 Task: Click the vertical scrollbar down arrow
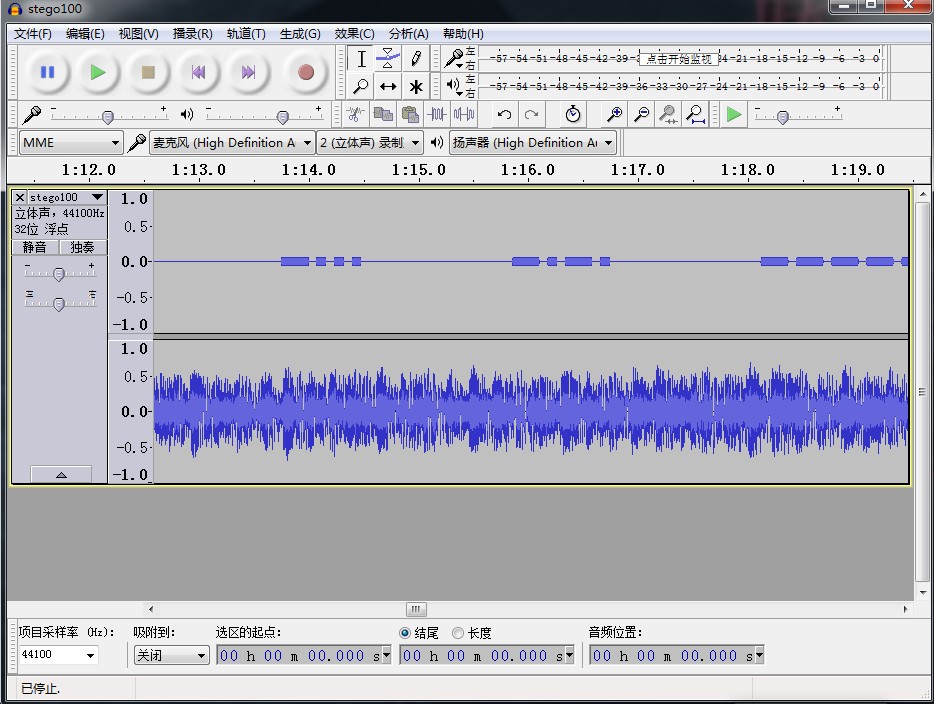click(923, 593)
